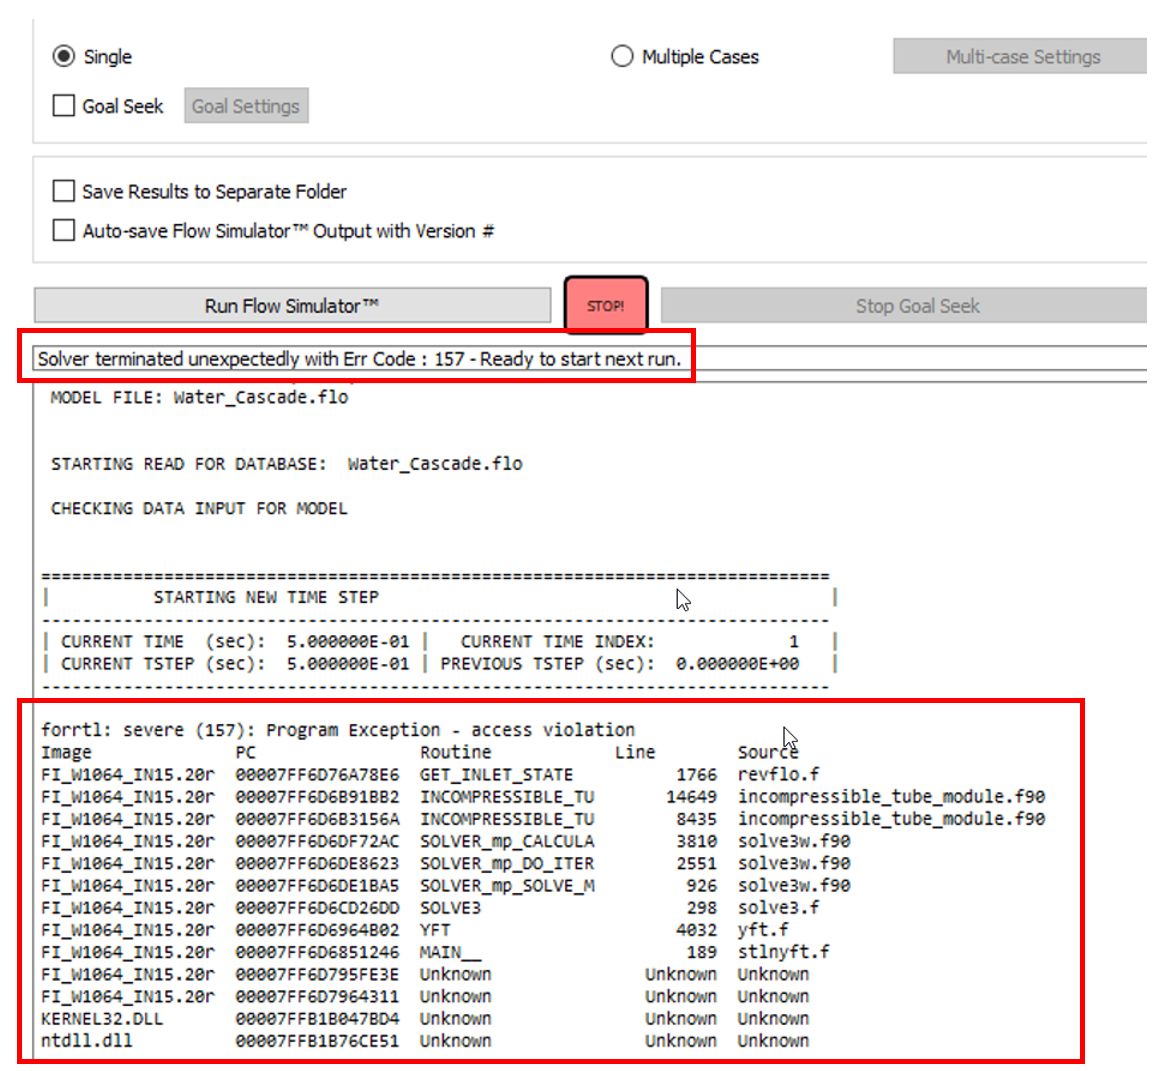Screen dimensions: 1164x1071
Task: Enable Auto-save Flow Simulator Output with Version #
Action: coord(64,231)
